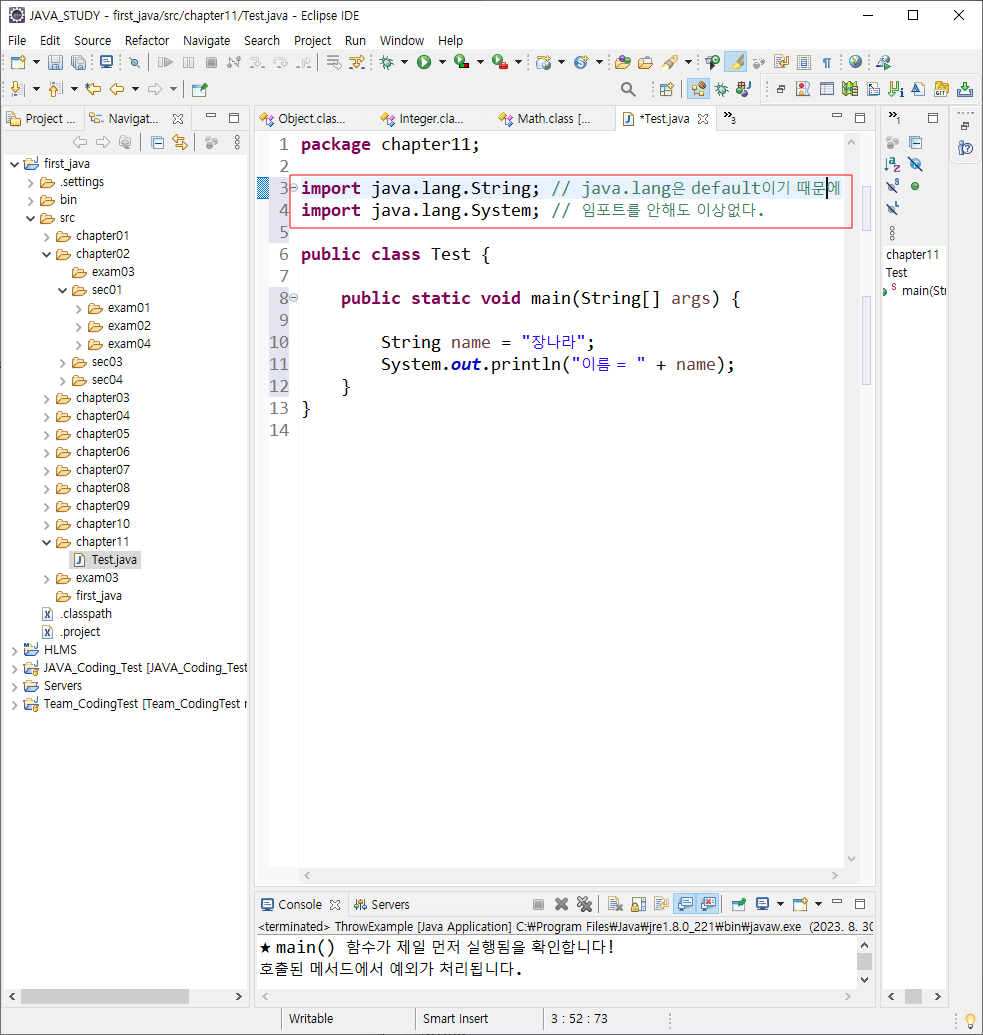Click the New wizard icon
The image size is (983, 1035).
(18, 62)
